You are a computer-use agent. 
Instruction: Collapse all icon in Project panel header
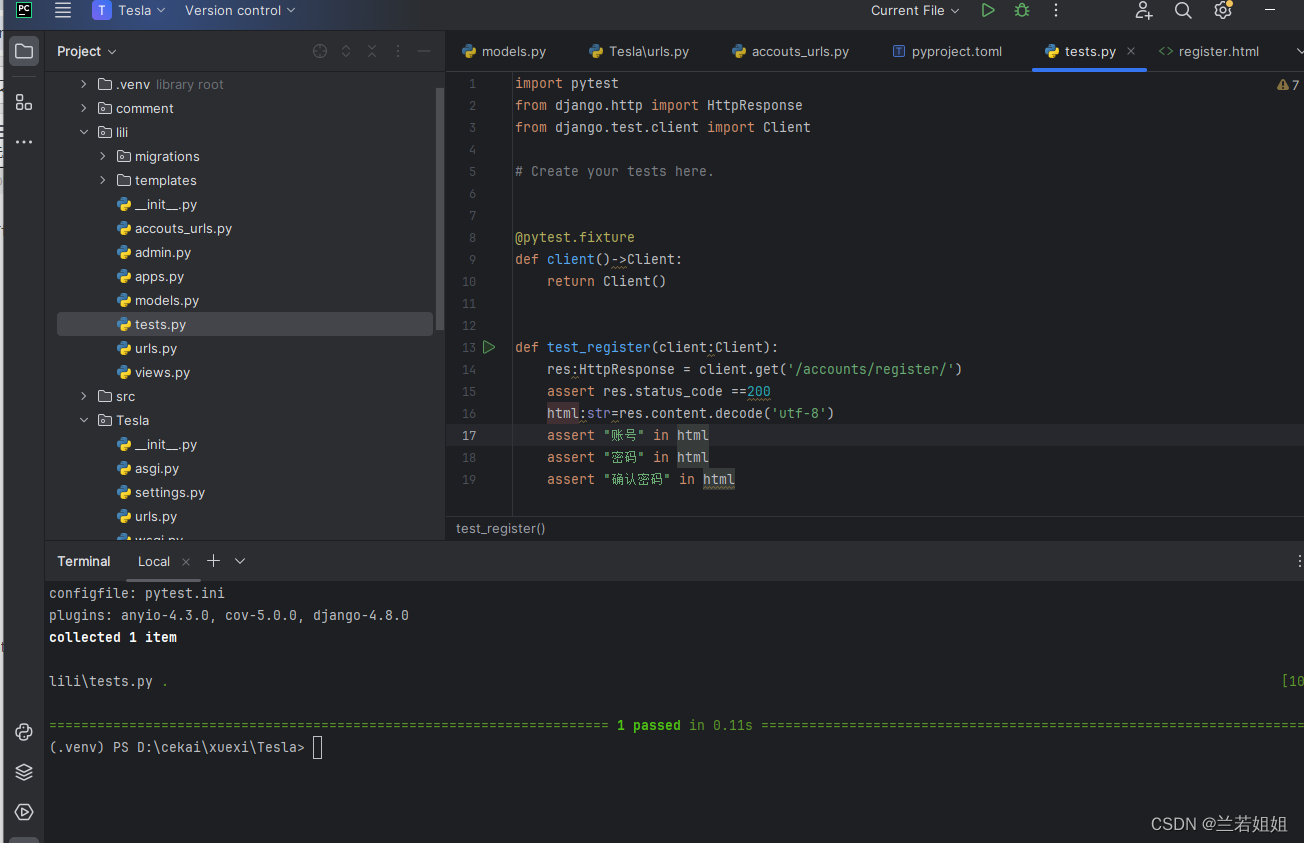(372, 51)
